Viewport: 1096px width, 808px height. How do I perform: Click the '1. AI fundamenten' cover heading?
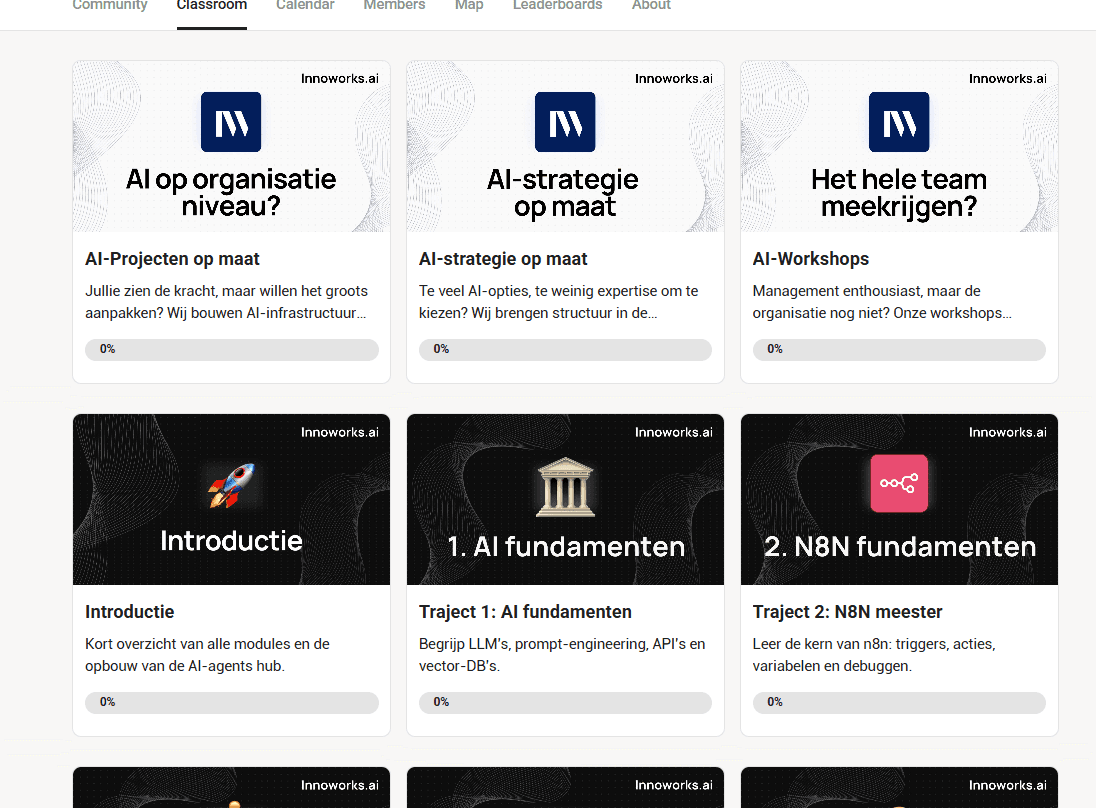566,547
